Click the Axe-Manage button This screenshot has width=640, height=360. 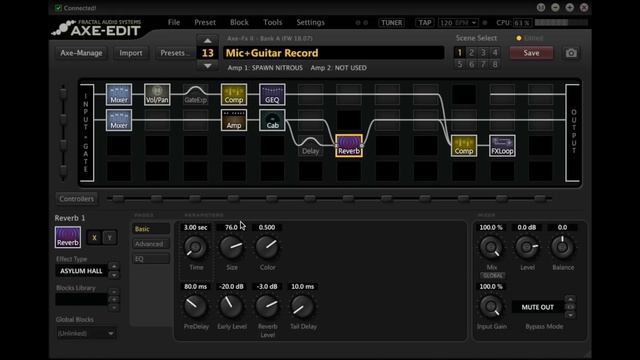pyautogui.click(x=81, y=53)
